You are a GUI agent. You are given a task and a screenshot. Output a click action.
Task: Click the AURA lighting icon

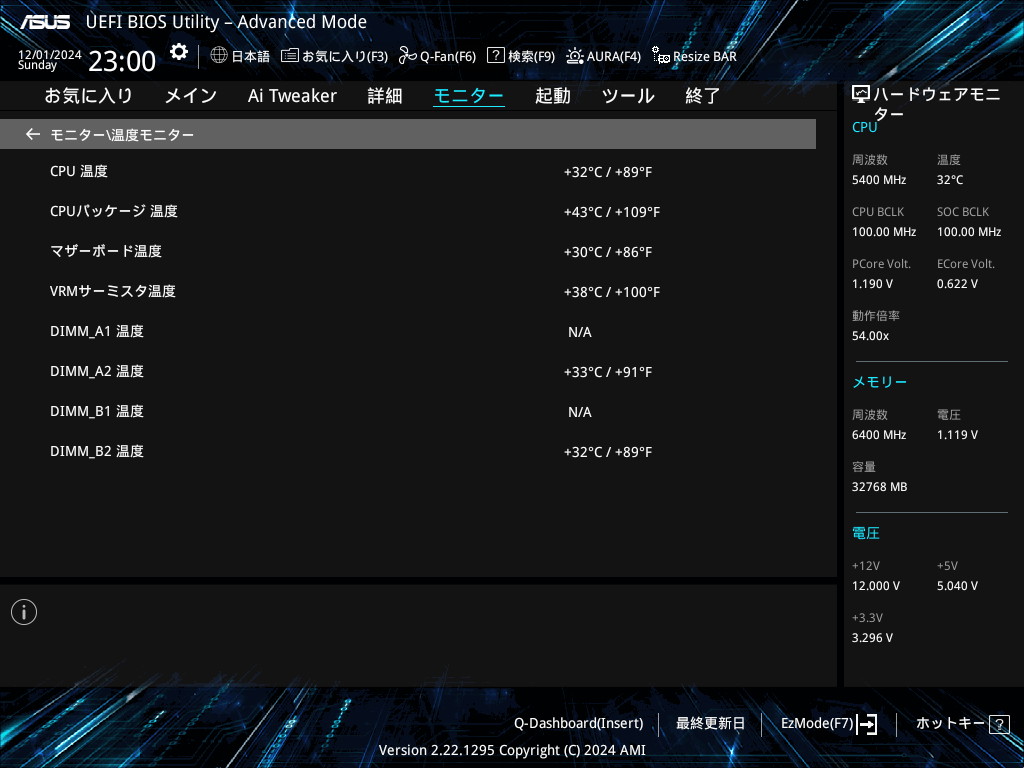[575, 56]
